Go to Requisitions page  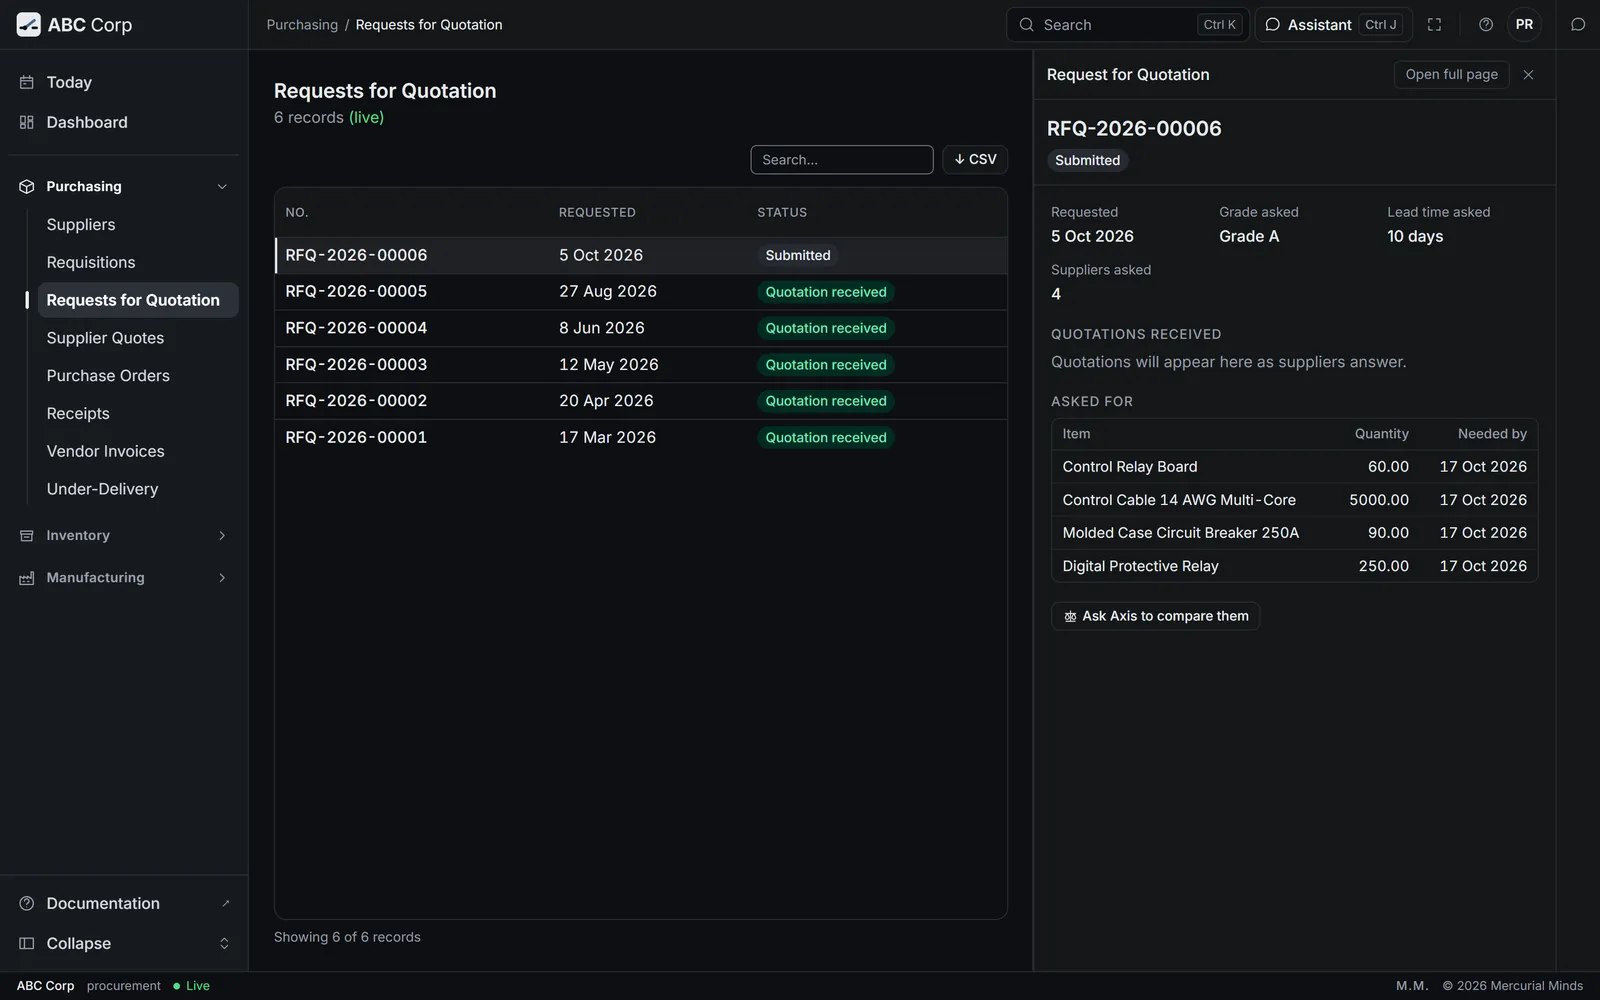pos(138,262)
